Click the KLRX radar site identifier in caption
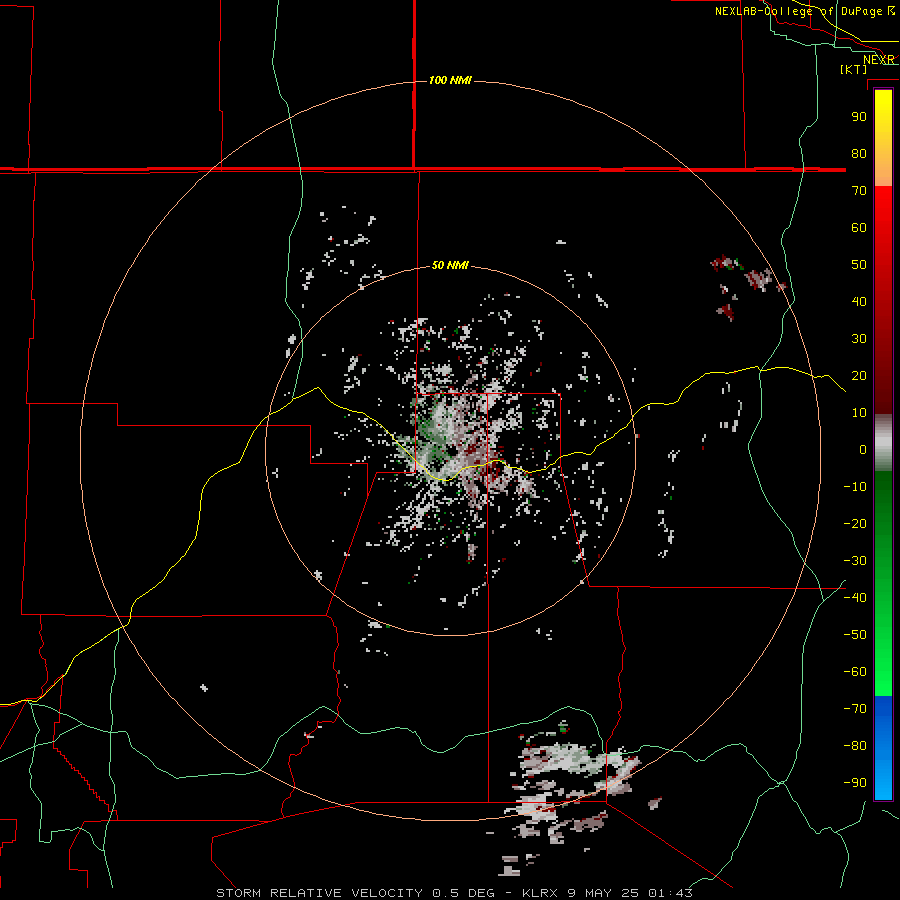Screen dimensions: 900x900 pos(541,893)
